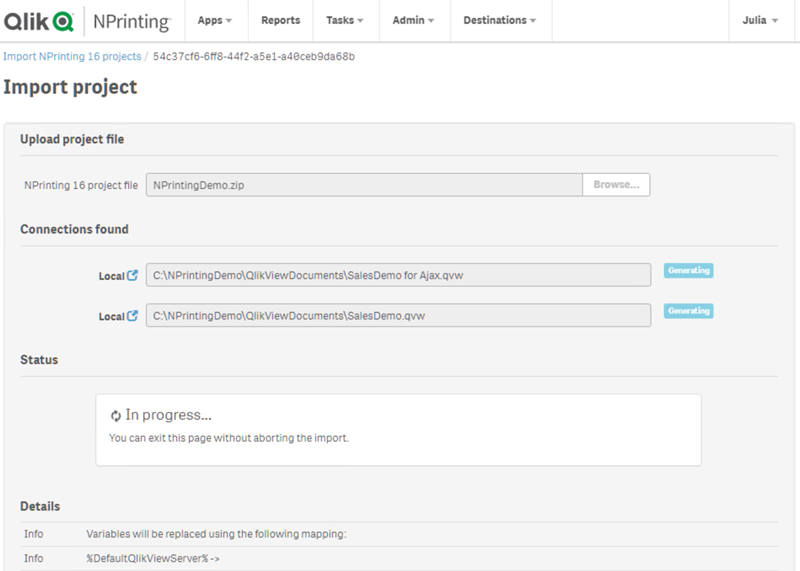The height and width of the screenshot is (571, 800).
Task: Click the In progress spinner icon
Action: tap(115, 415)
